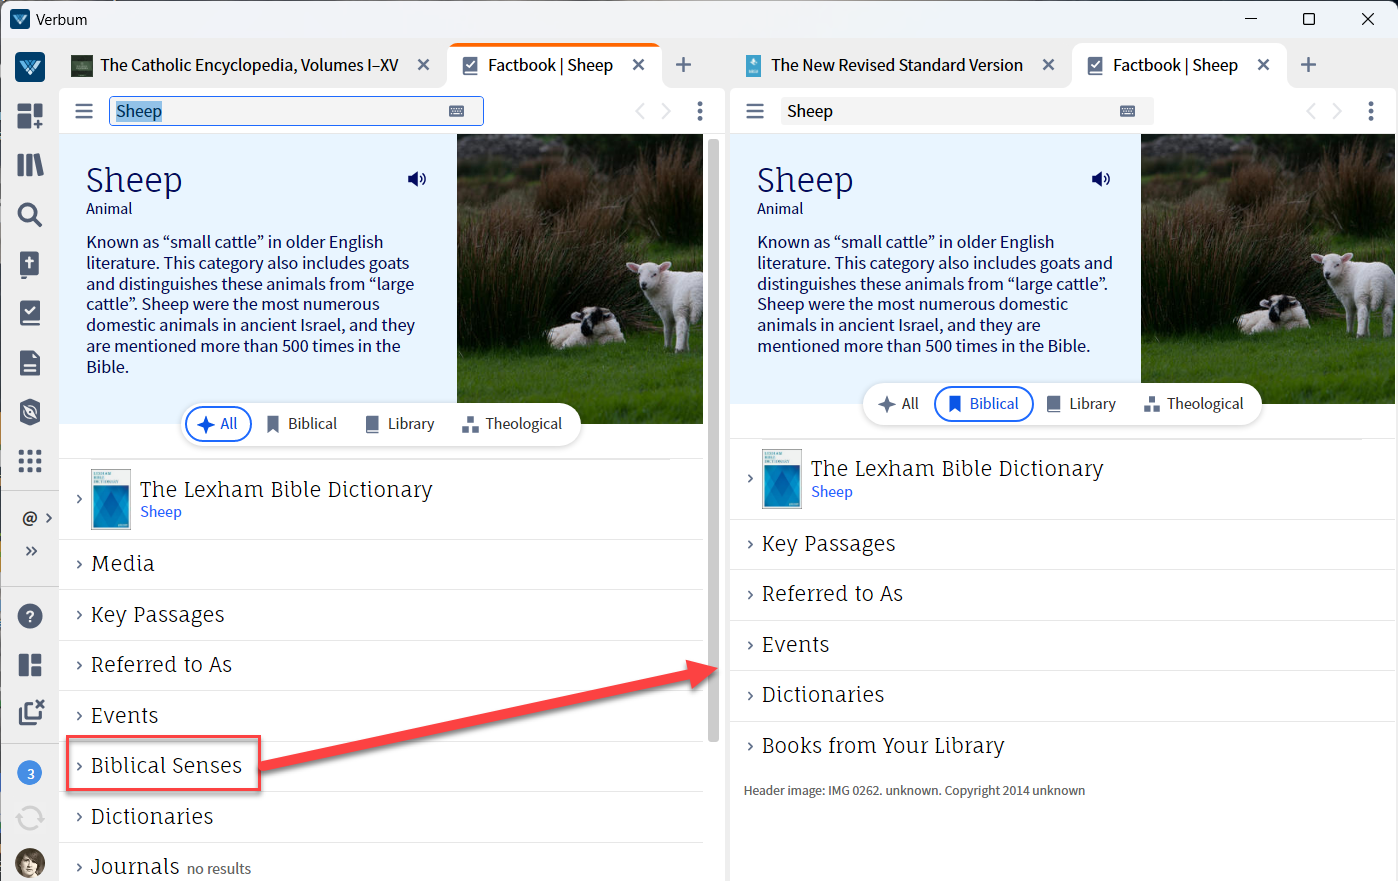The height and width of the screenshot is (881, 1398).
Task: Open the Tools grid sidebar icon
Action: (30, 460)
